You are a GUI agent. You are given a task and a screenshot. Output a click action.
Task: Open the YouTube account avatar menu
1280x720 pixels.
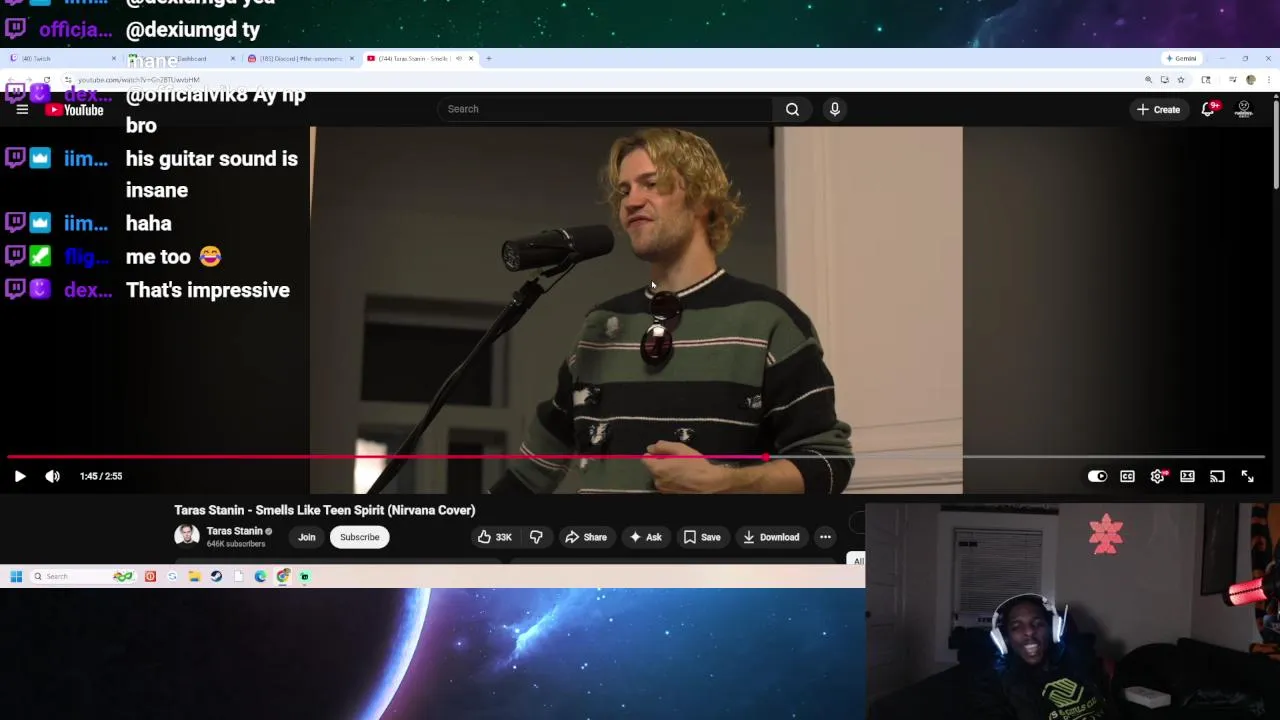click(x=1244, y=109)
